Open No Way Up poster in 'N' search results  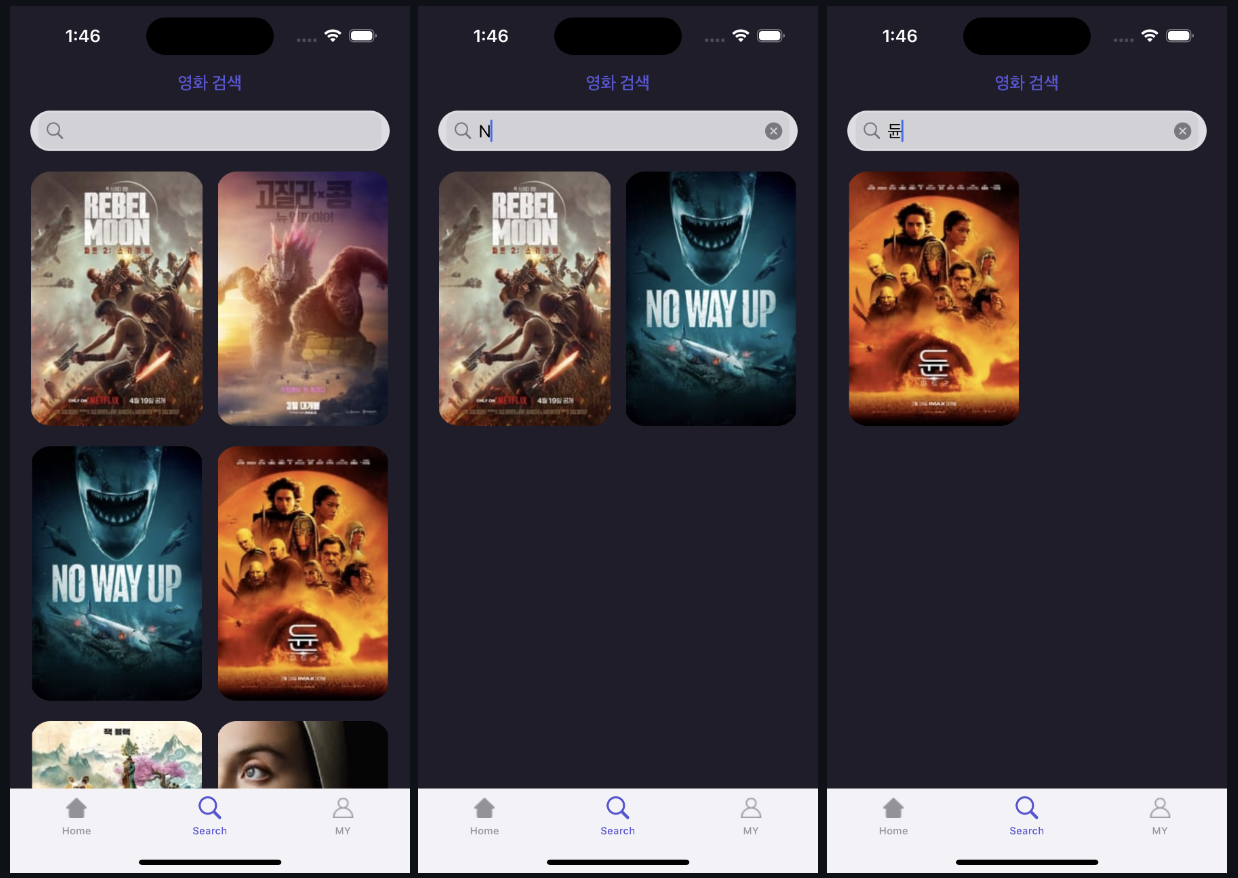(711, 299)
